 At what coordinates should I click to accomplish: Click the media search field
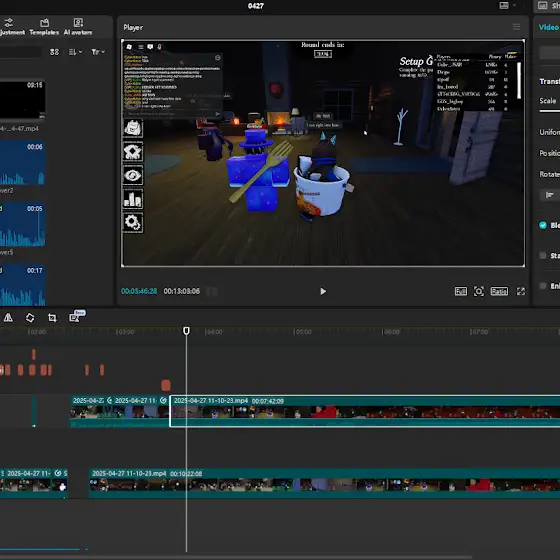(21, 52)
